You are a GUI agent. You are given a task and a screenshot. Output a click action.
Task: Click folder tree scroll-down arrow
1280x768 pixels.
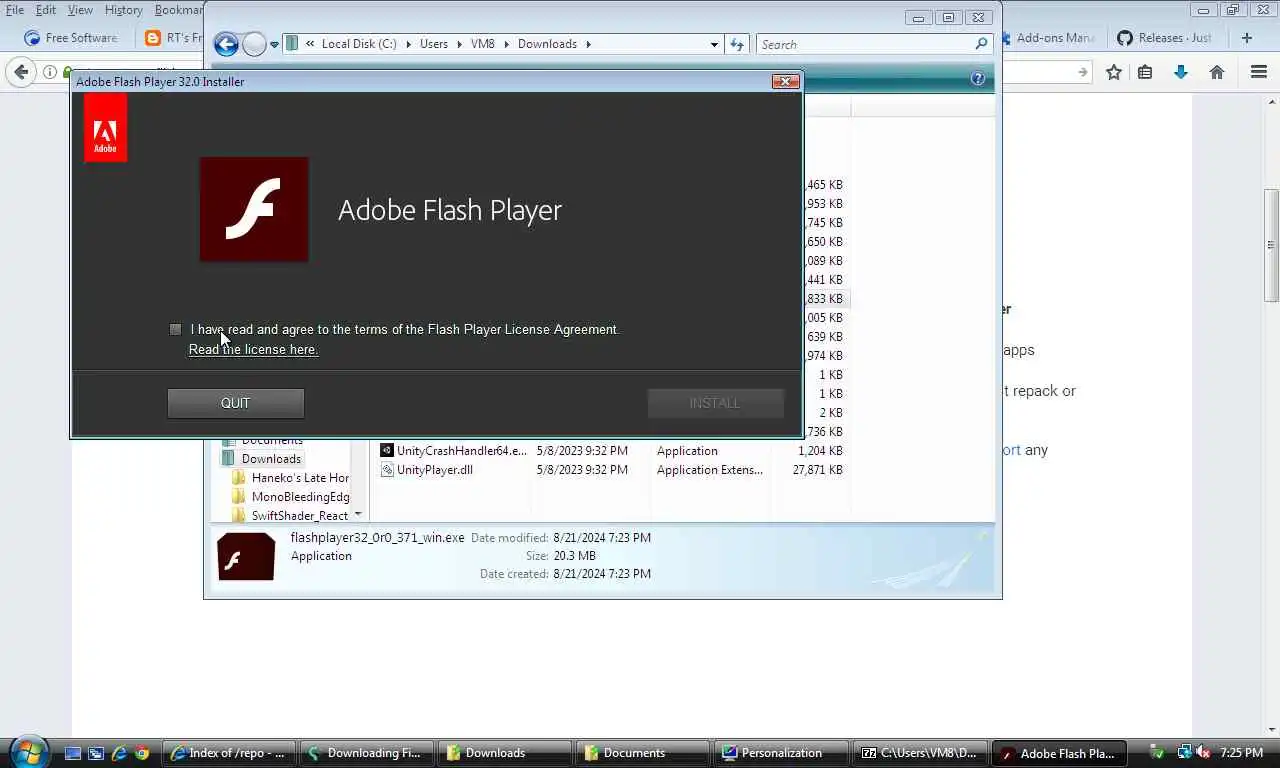point(358,515)
